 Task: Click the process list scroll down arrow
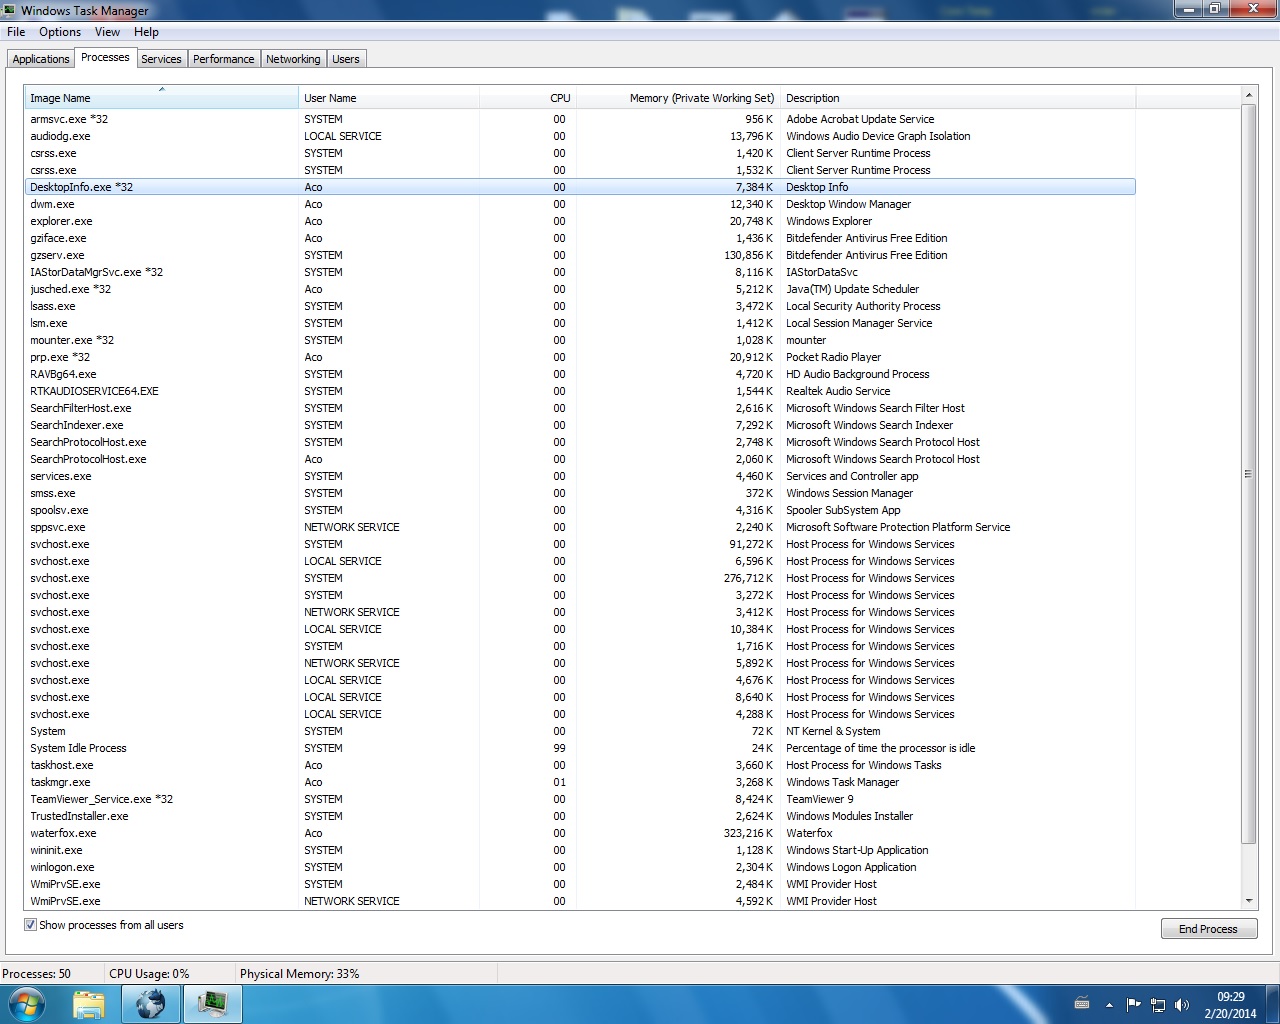point(1248,901)
